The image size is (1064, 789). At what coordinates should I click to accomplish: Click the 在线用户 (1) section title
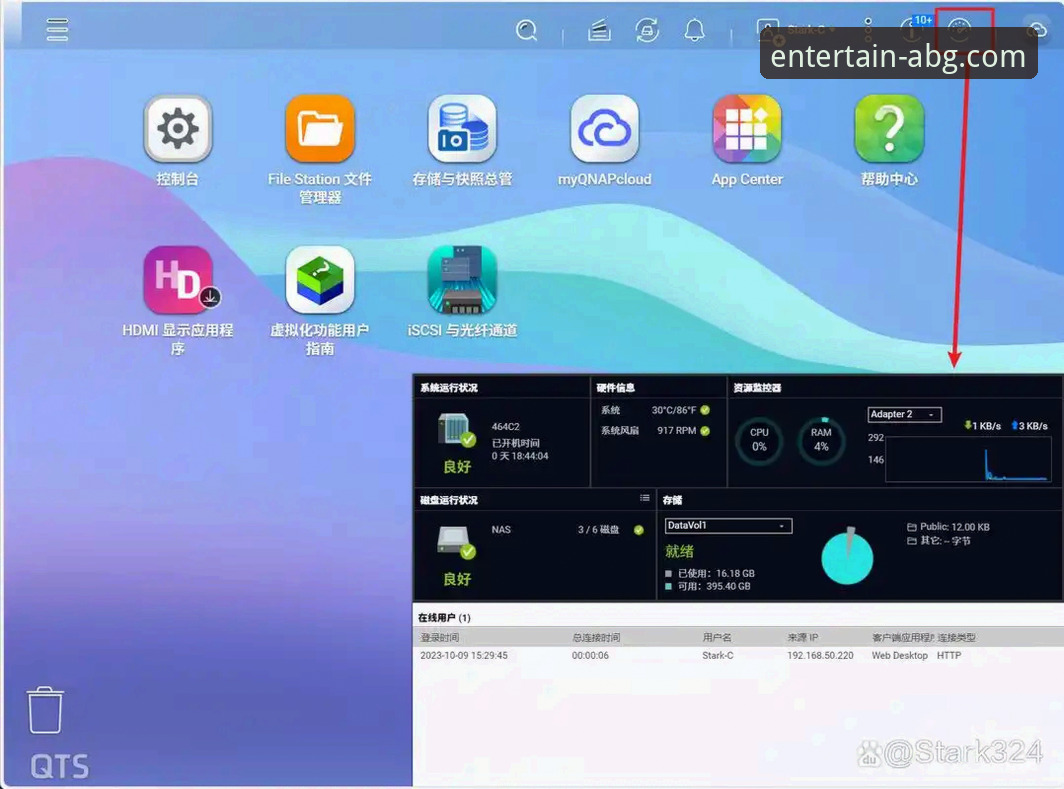[x=444, y=617]
